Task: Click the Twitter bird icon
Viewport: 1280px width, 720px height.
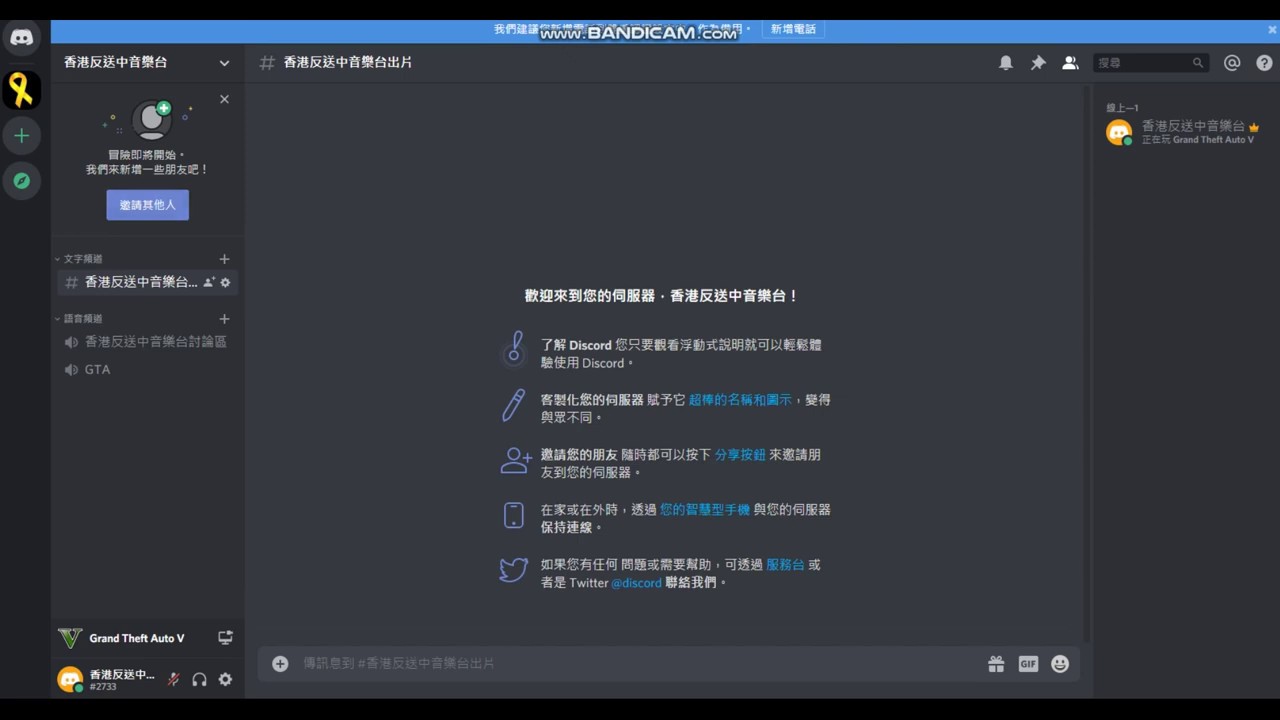Action: tap(514, 570)
